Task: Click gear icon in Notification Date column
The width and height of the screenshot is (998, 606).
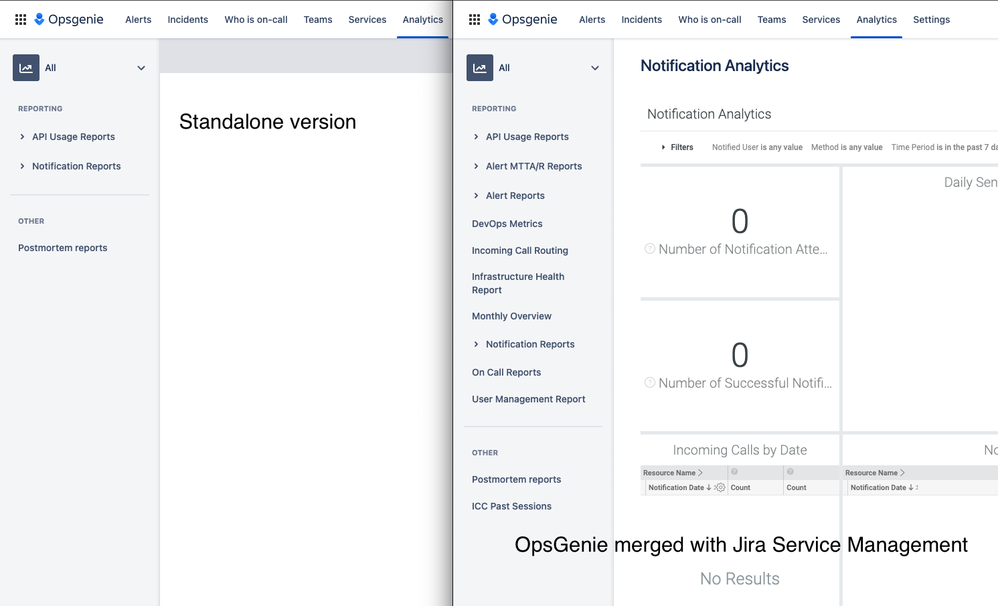Action: click(720, 488)
